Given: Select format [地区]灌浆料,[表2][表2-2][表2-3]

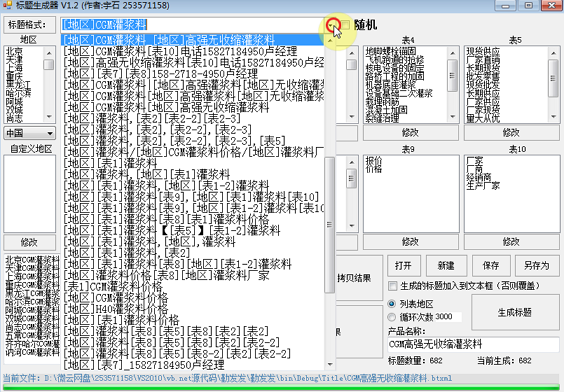Looking at the screenshot, I should 193,118.
